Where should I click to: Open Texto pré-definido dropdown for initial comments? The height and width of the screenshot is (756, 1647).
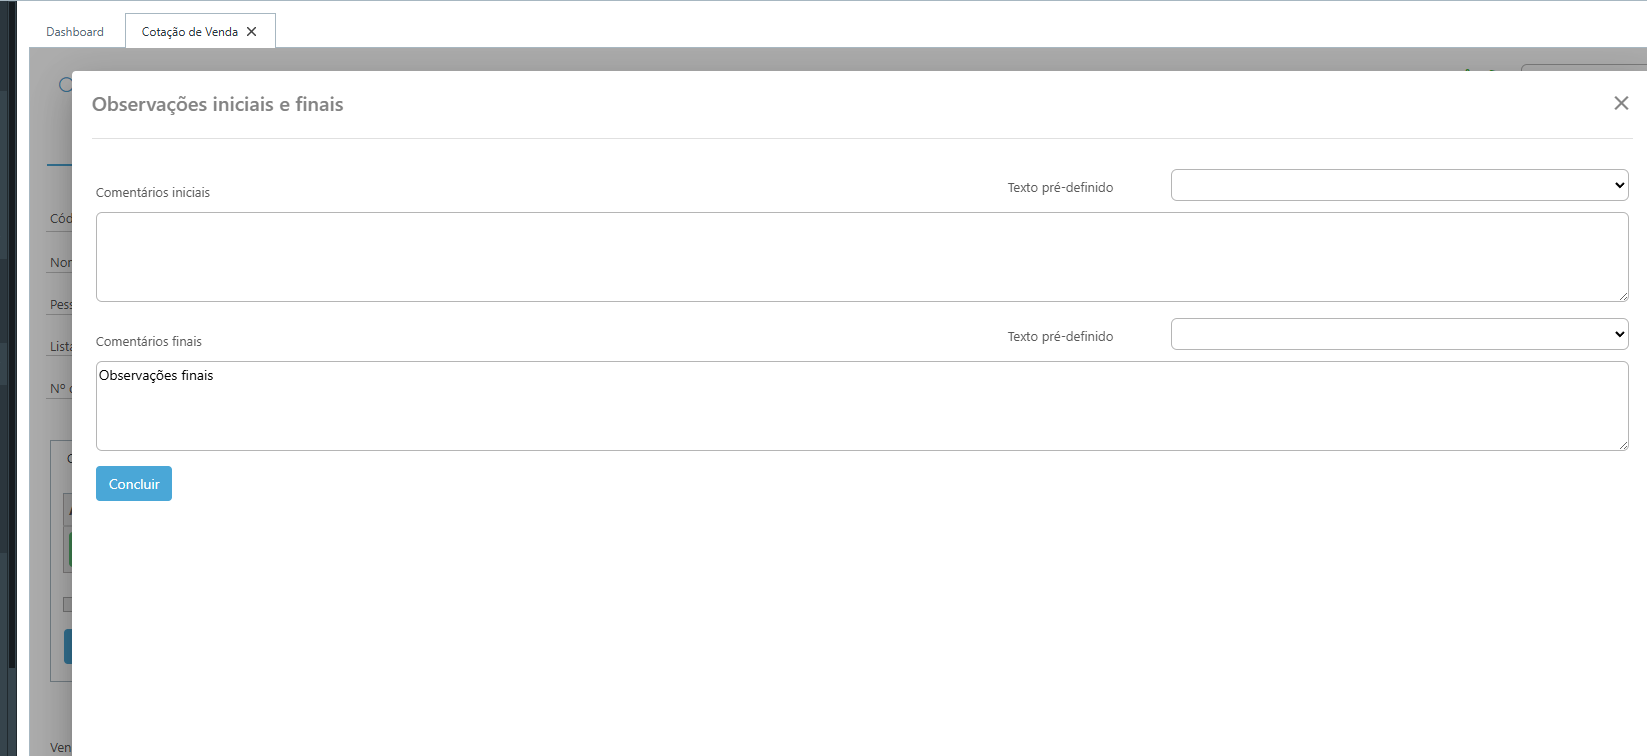point(1399,185)
